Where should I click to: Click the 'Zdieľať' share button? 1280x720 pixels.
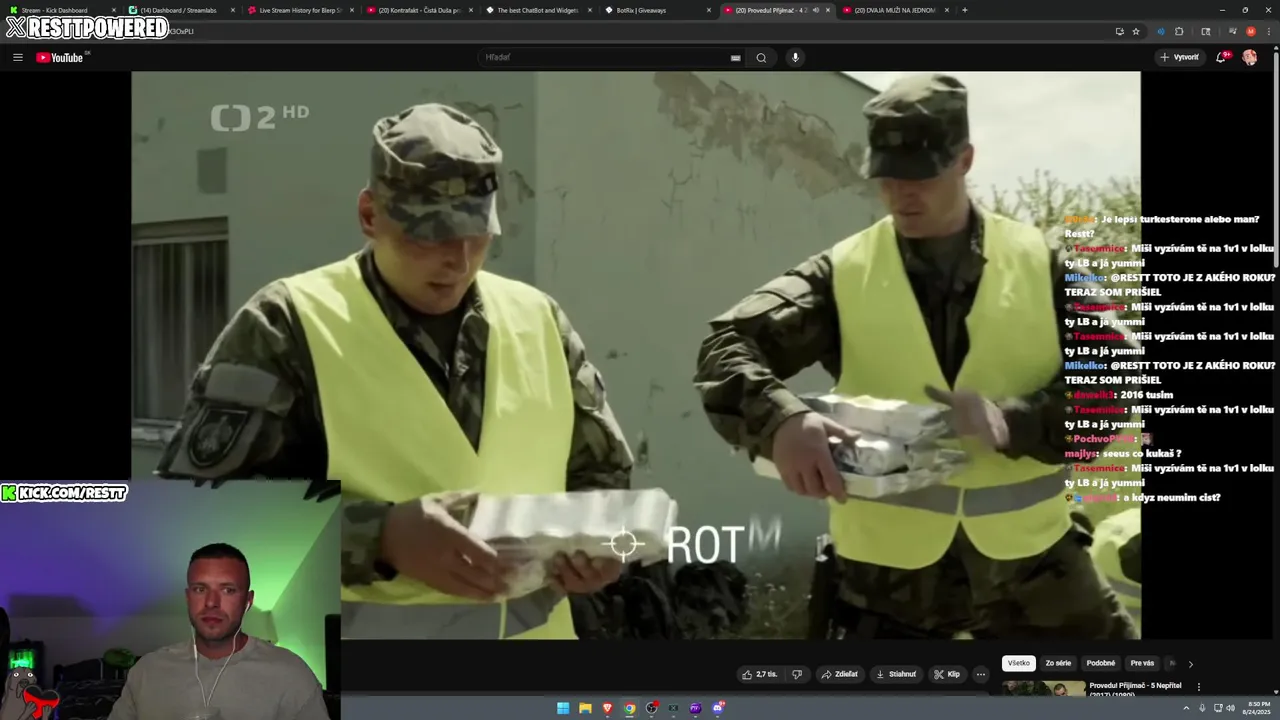click(840, 674)
